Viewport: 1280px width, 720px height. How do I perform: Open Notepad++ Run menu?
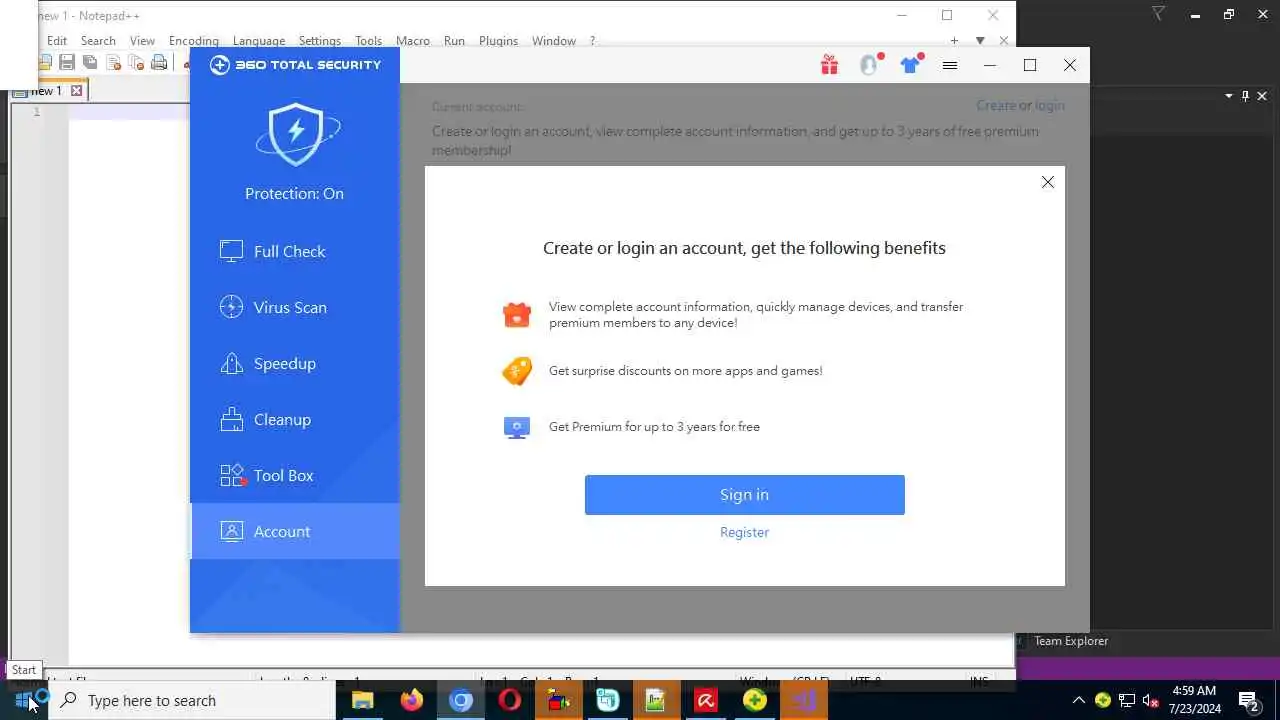(454, 41)
